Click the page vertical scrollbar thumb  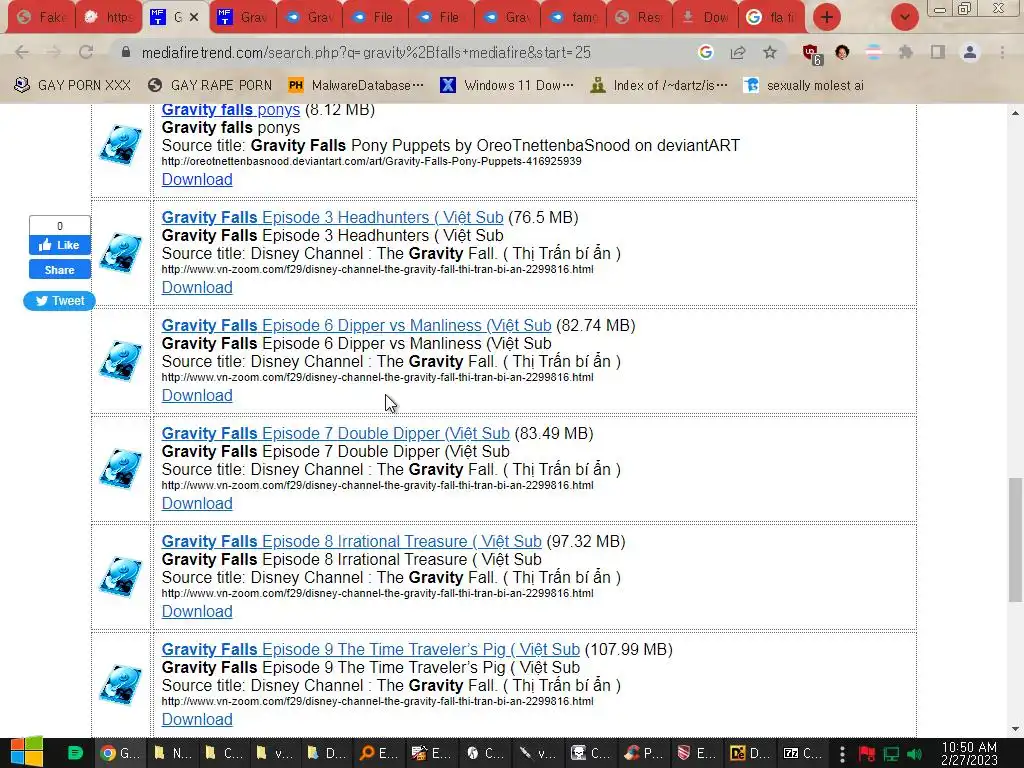tap(1015, 539)
